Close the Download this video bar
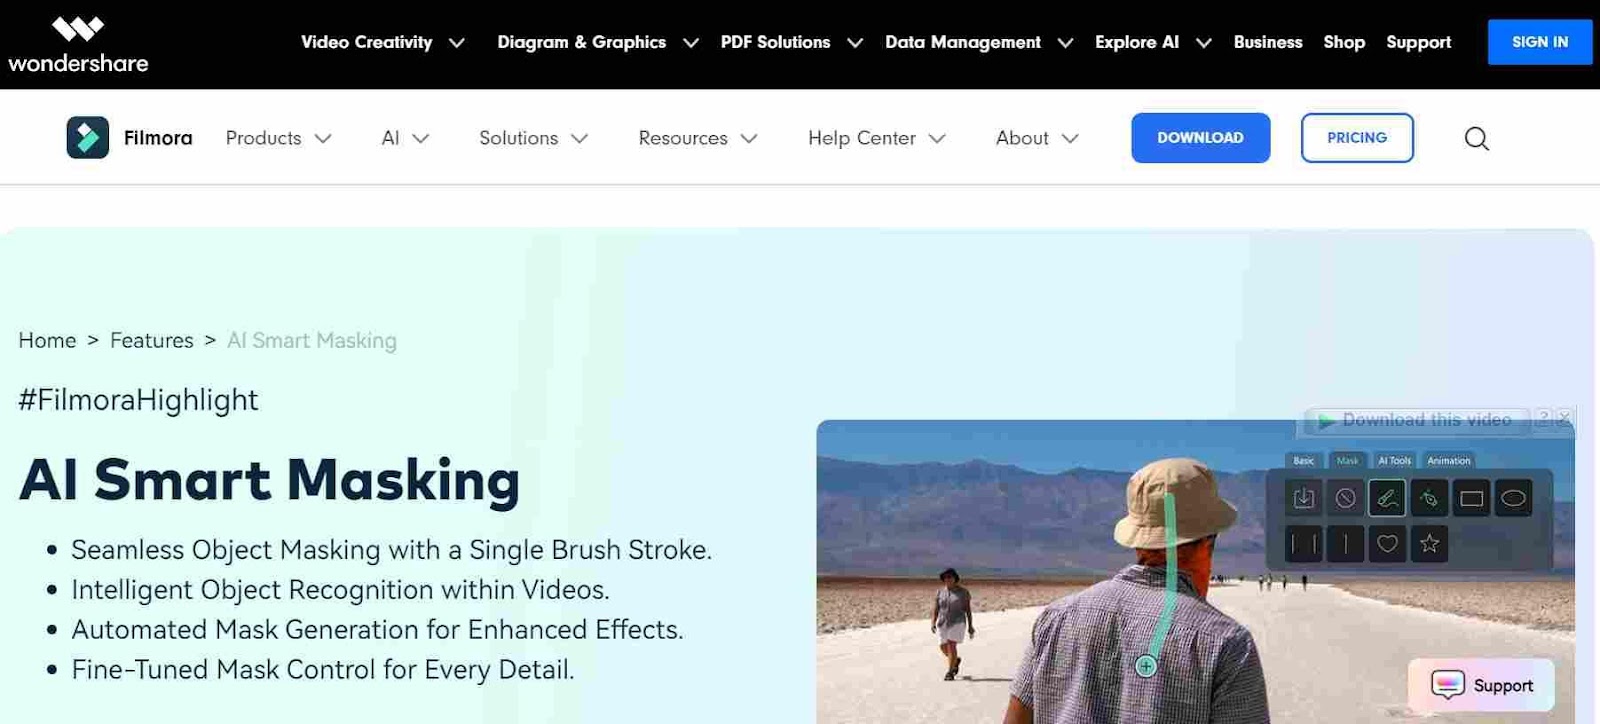This screenshot has width=1600, height=724. pos(1565,417)
